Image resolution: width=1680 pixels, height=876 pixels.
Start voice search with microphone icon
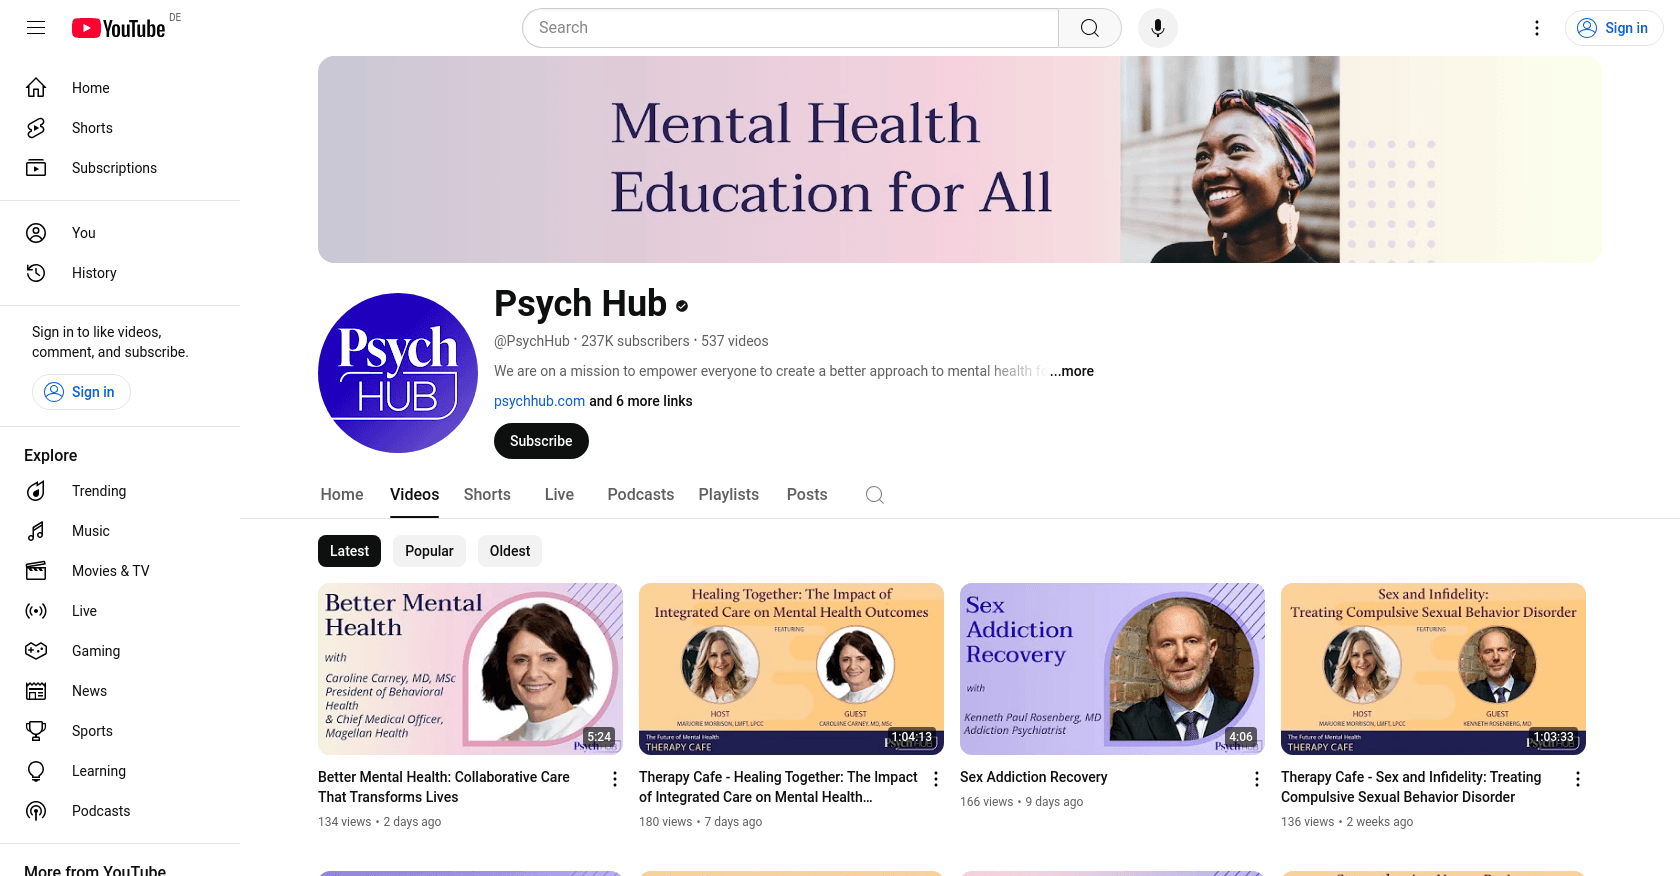pos(1157,28)
